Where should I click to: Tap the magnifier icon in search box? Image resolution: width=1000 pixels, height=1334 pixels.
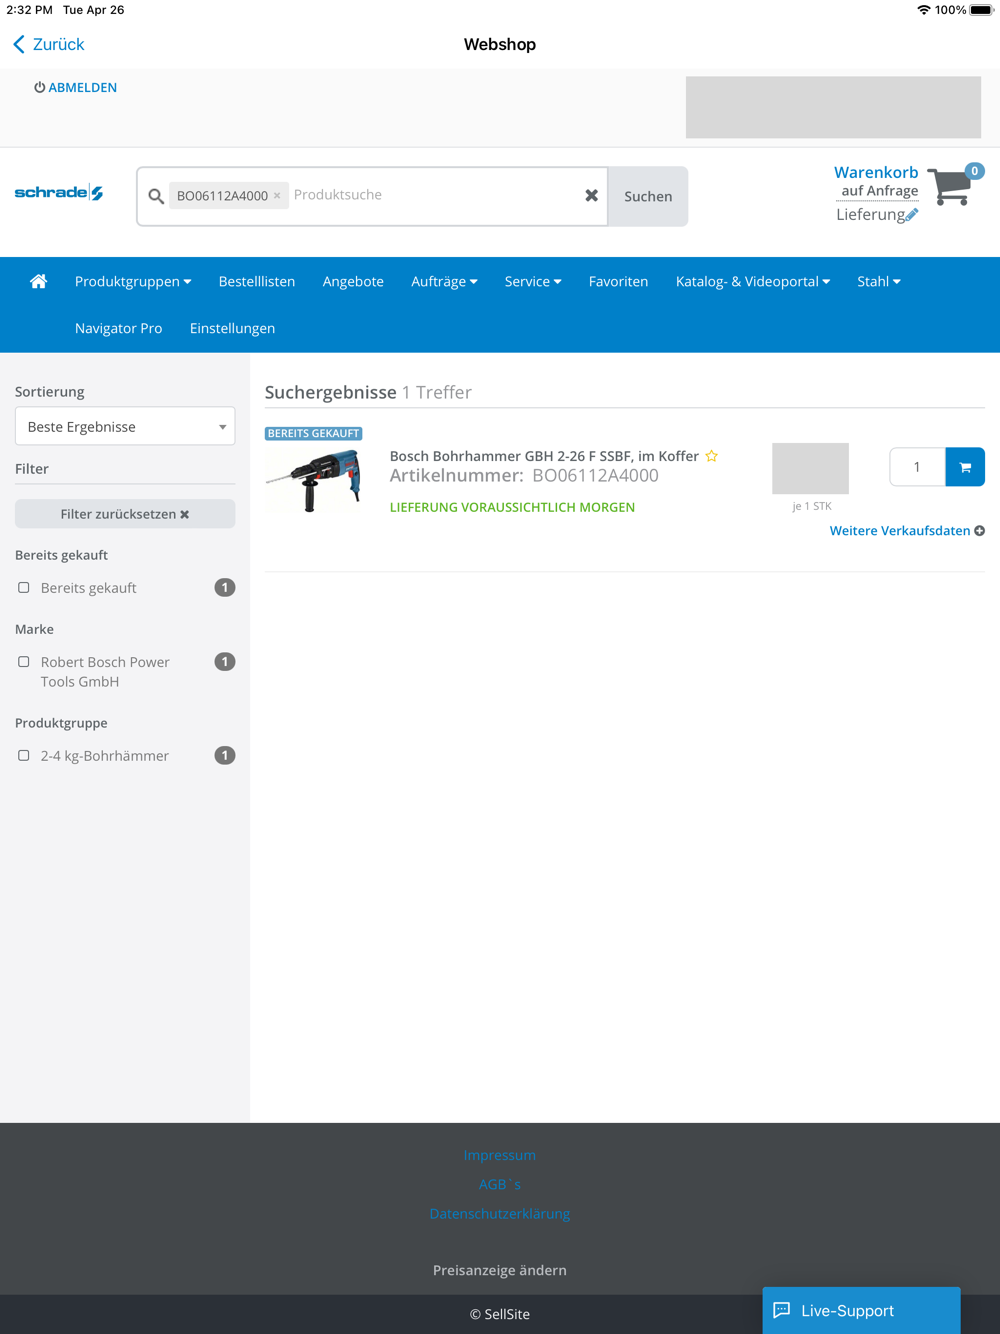pyautogui.click(x=156, y=196)
